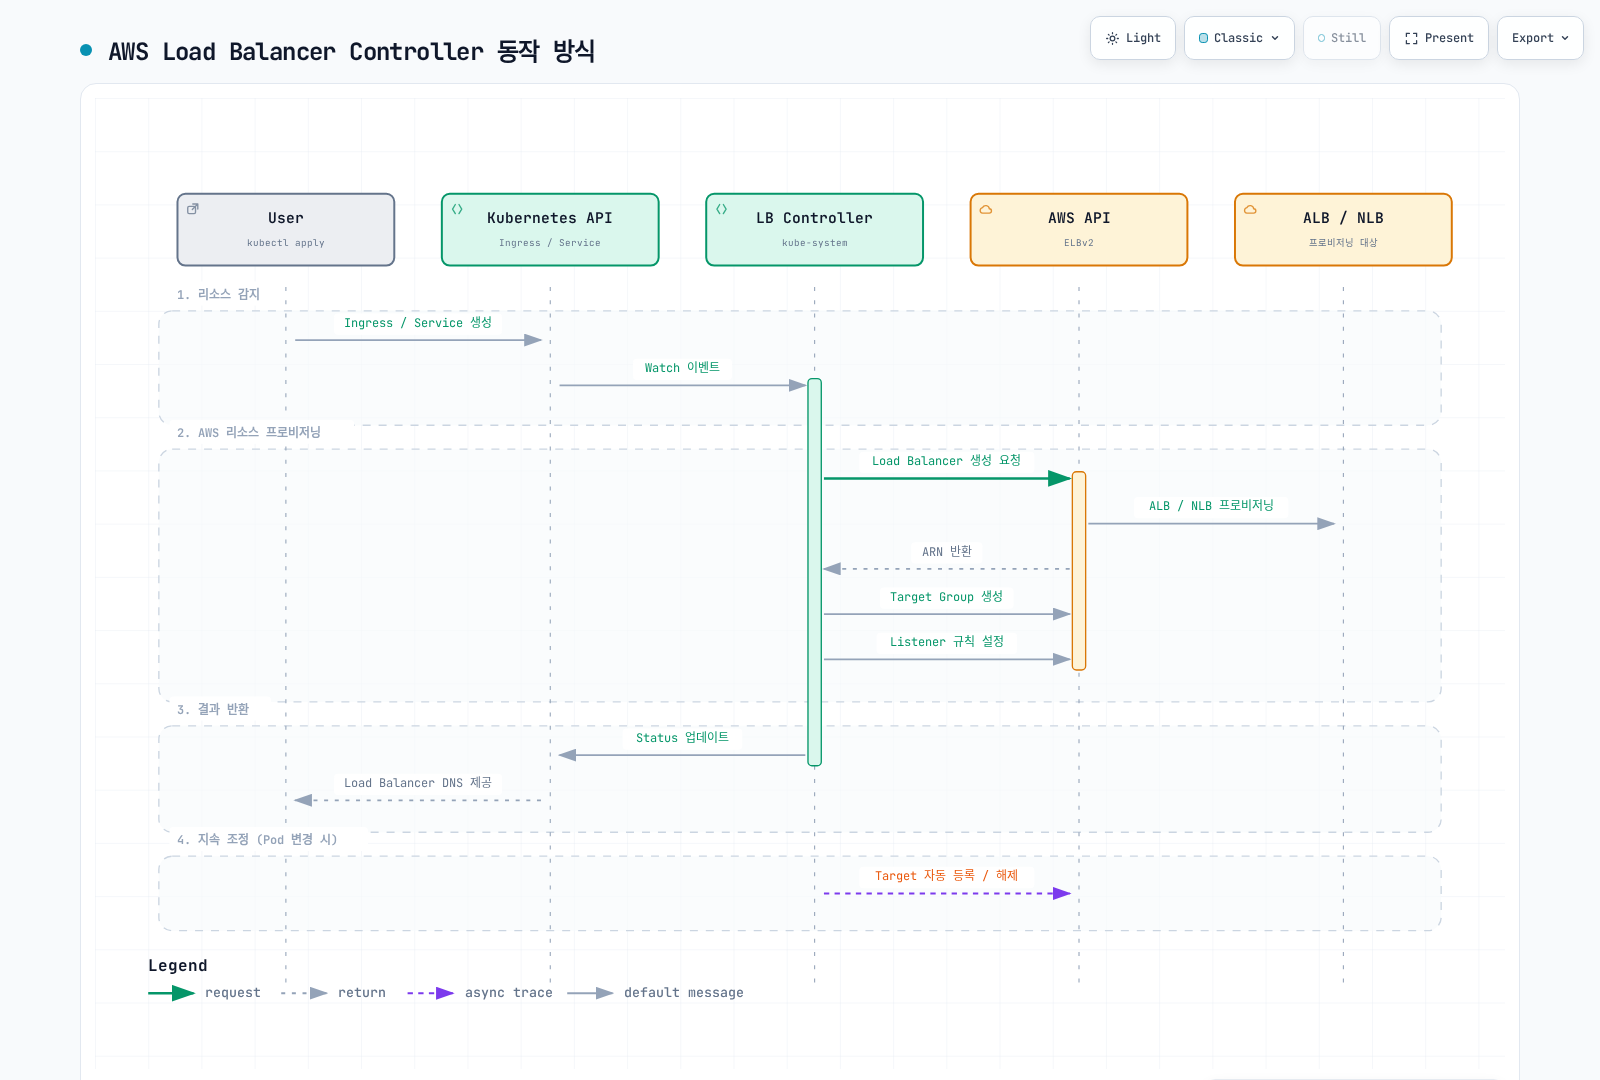Image resolution: width=1600 pixels, height=1080 pixels.
Task: Click the purple async trace arrow in legend
Action: click(x=431, y=993)
